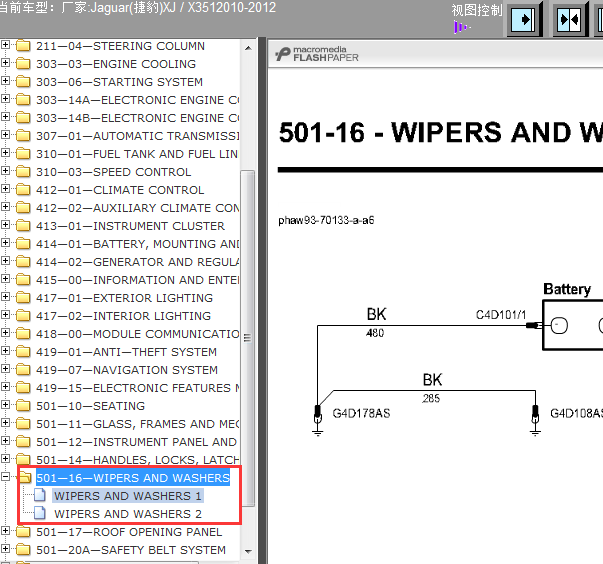Click the 211-04 Steering Column folder icon
The width and height of the screenshot is (603, 564).
point(23,46)
